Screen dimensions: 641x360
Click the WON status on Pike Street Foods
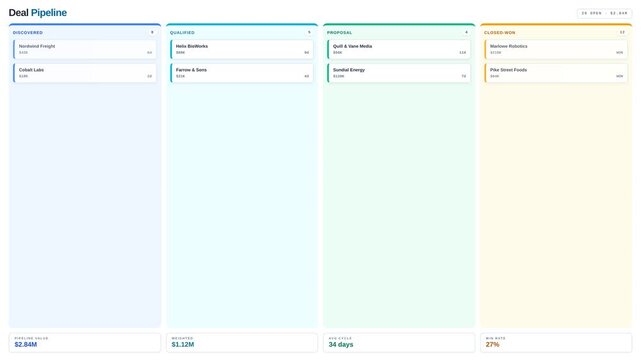click(619, 76)
